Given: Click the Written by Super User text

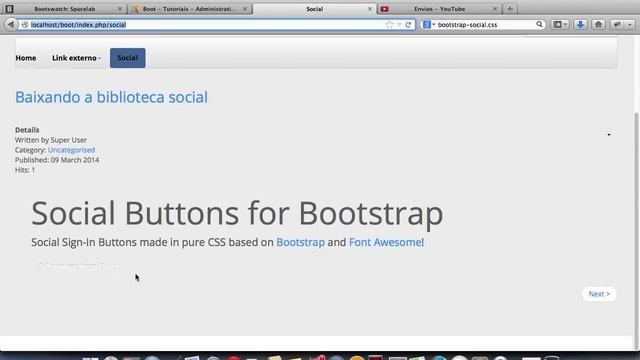Looking at the screenshot, I should coord(51,140).
